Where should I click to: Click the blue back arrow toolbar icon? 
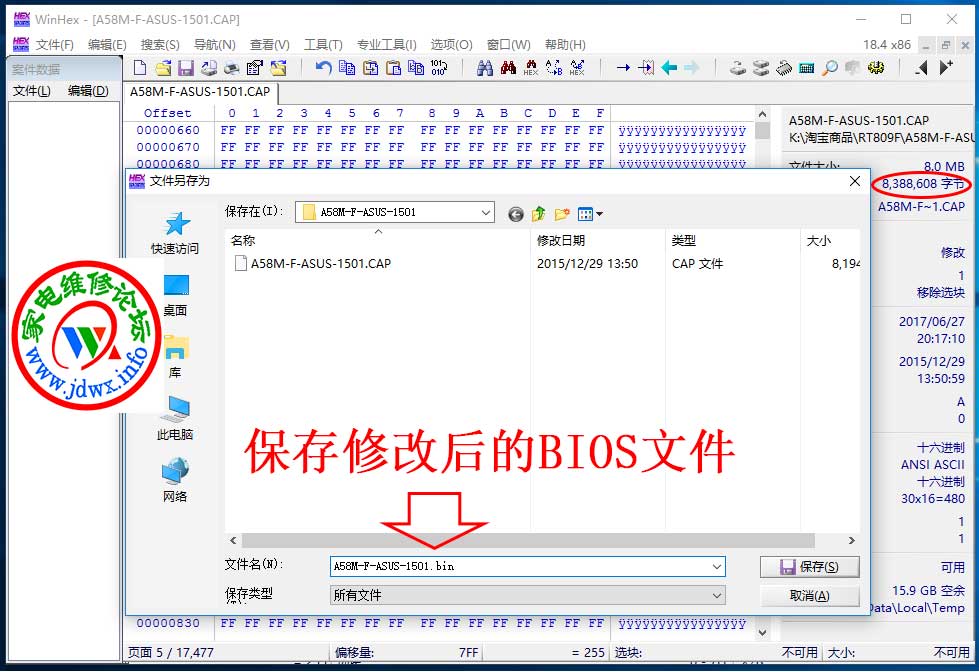click(668, 68)
